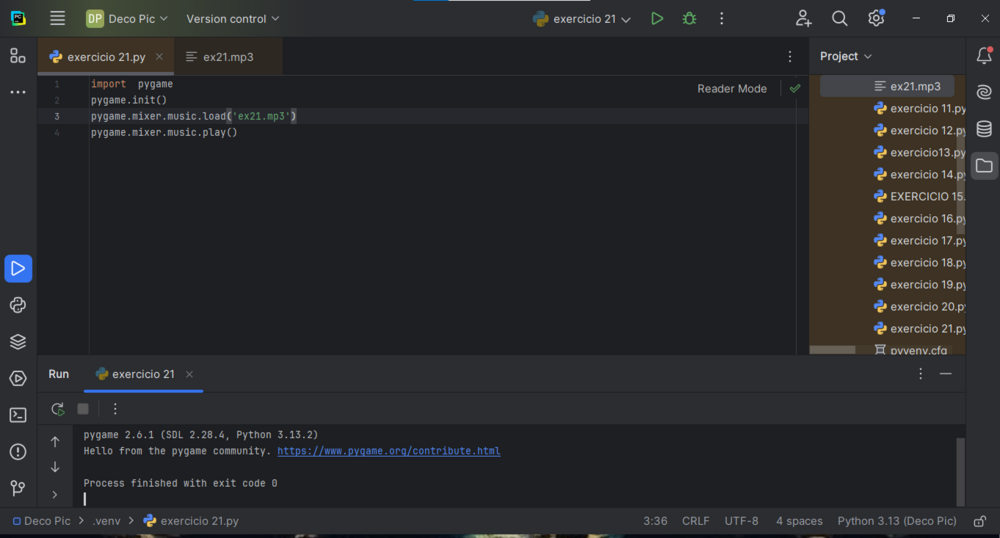Run exercicio 21 with the green play icon

[656, 19]
